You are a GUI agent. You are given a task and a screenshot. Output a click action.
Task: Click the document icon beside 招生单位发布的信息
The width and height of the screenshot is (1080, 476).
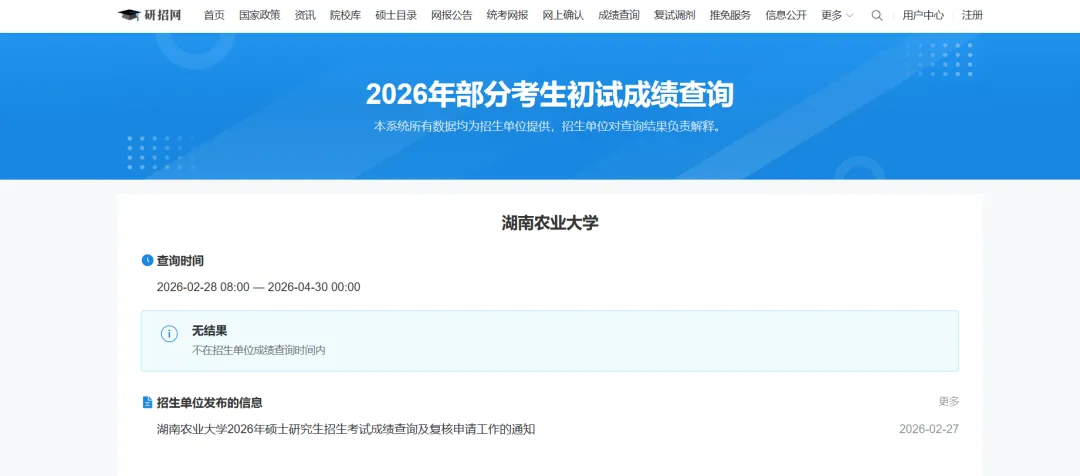click(x=147, y=402)
